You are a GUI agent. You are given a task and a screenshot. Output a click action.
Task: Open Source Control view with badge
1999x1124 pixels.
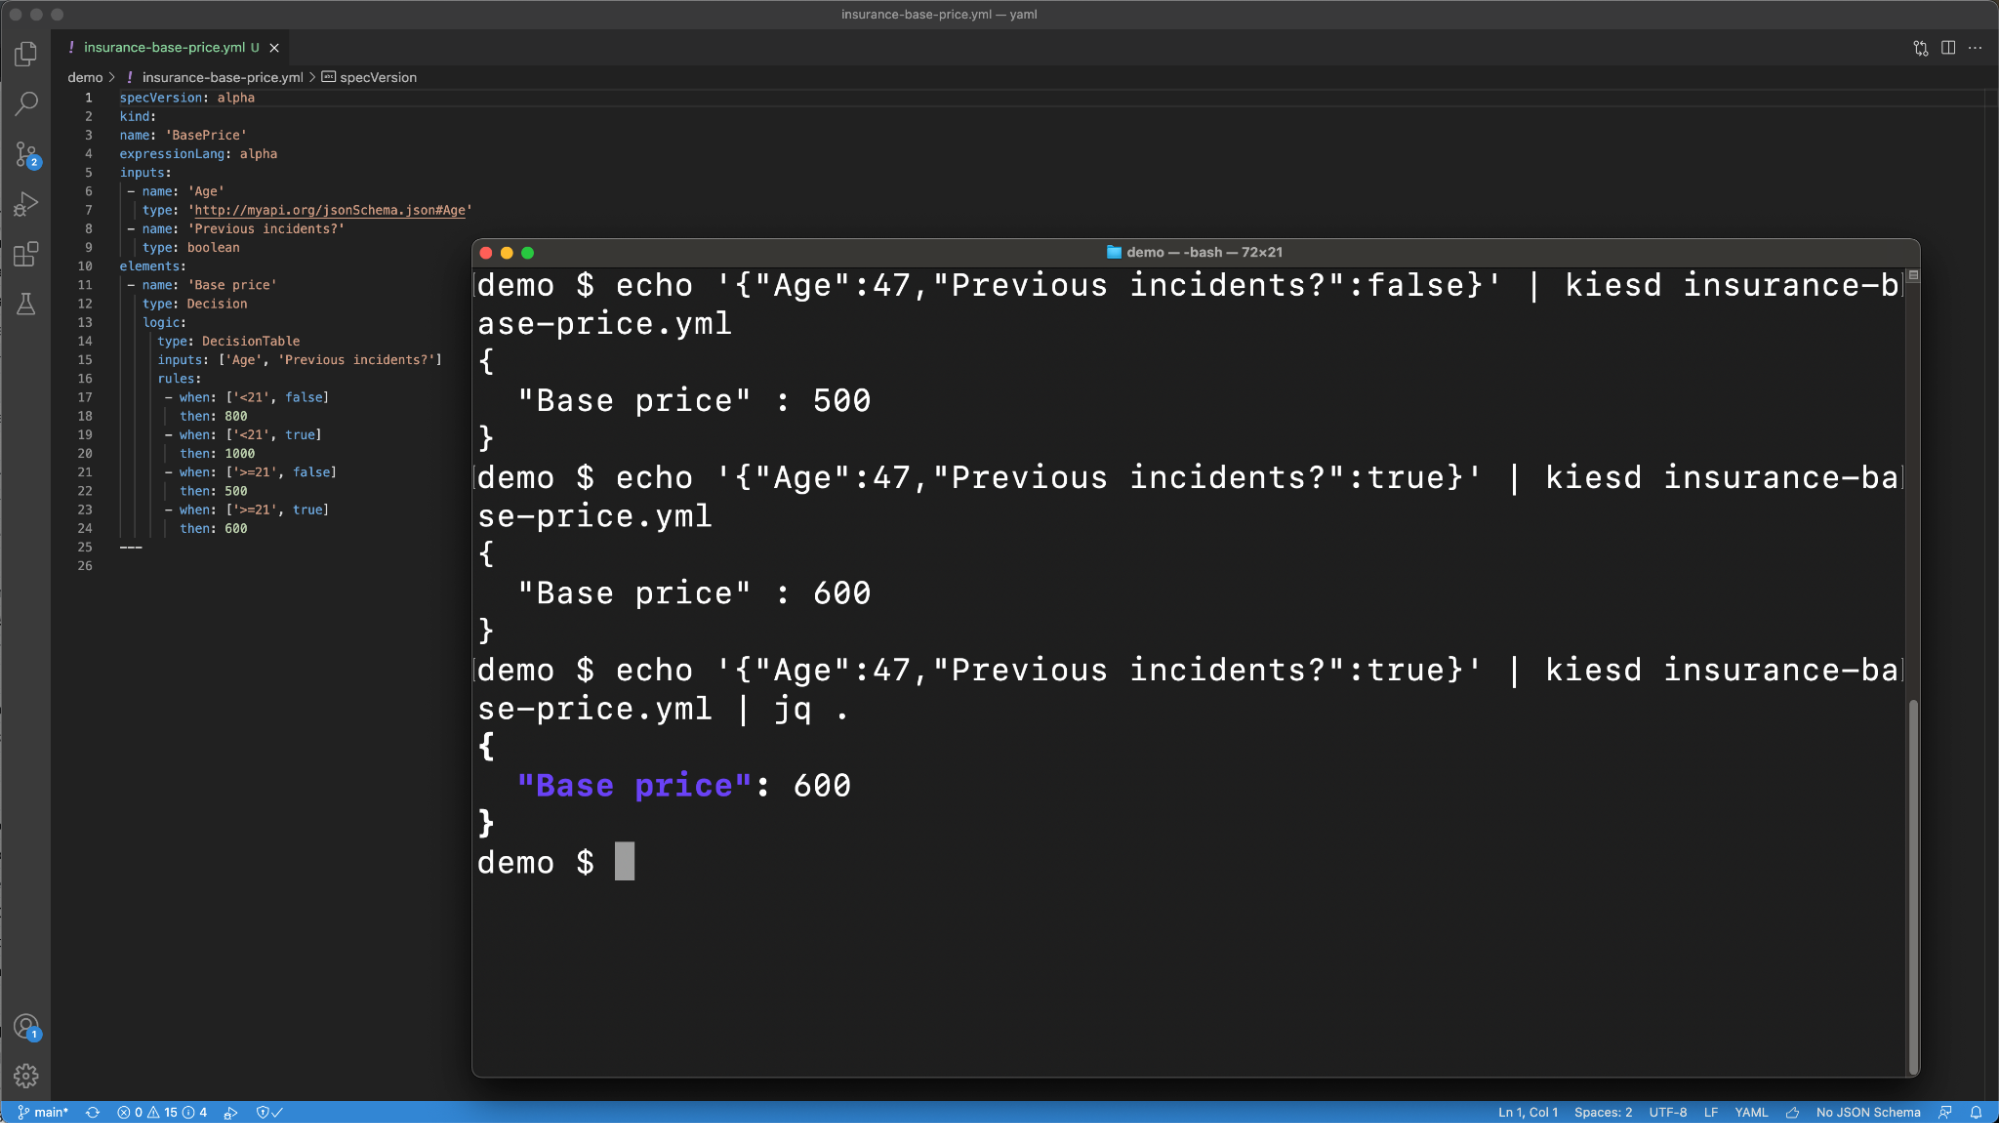26,154
